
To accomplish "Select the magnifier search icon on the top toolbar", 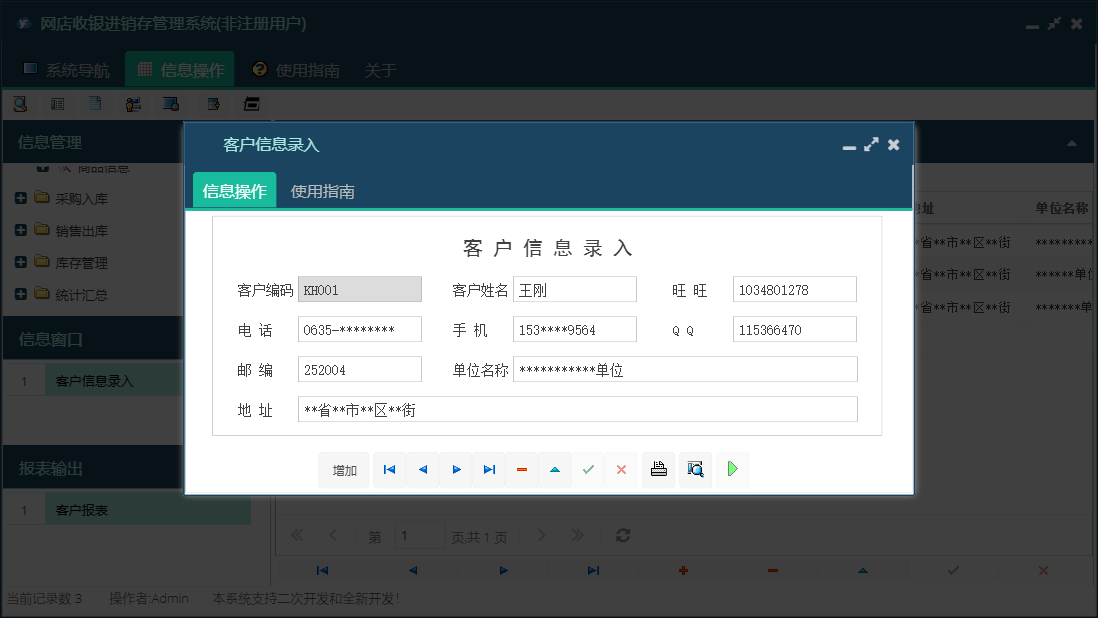I will pyautogui.click(x=19, y=103).
